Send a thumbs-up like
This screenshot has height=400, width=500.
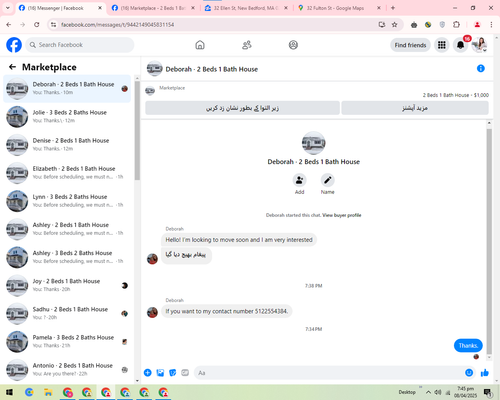coord(485,373)
